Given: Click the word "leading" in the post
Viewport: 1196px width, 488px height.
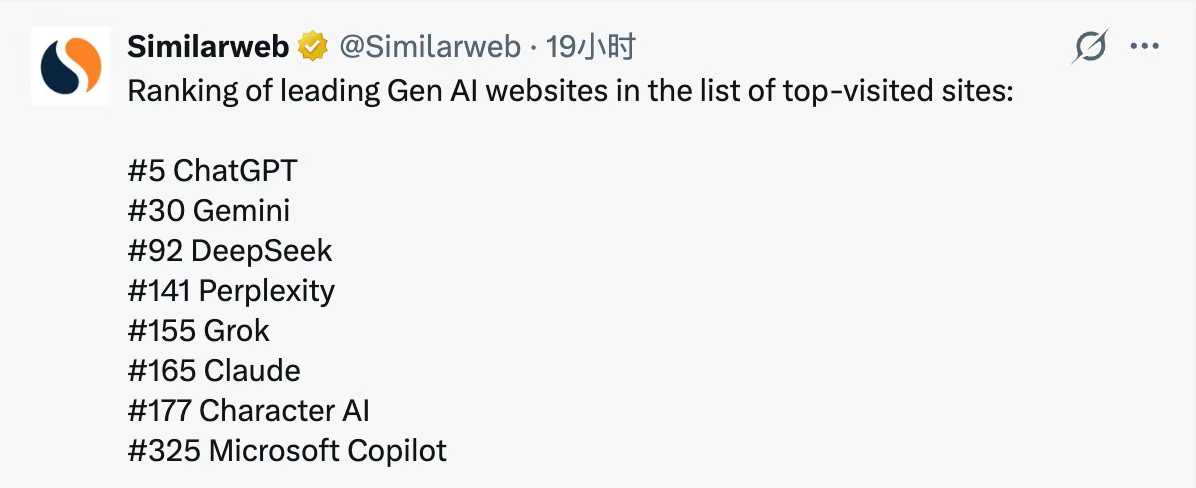Looking at the screenshot, I should (x=325, y=91).
